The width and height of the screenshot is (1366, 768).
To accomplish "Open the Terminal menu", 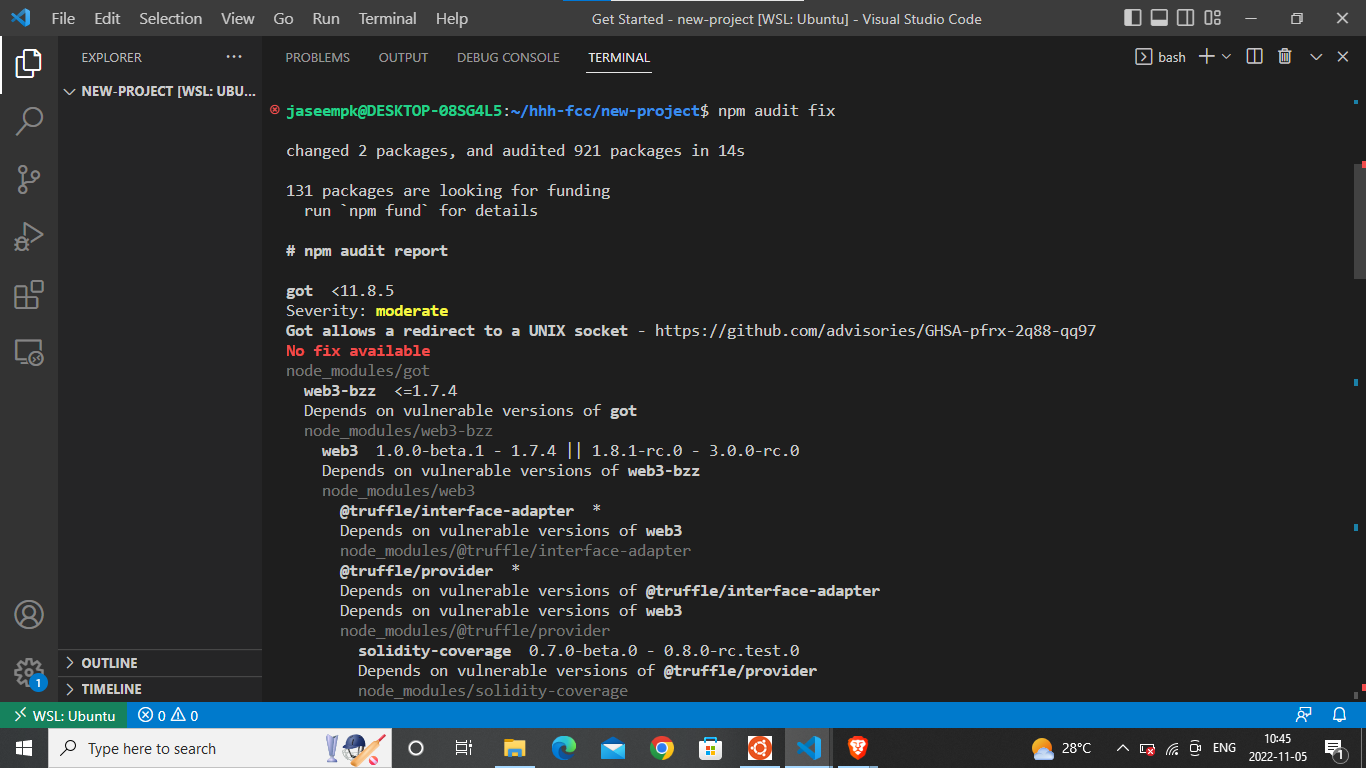I will 388,18.
